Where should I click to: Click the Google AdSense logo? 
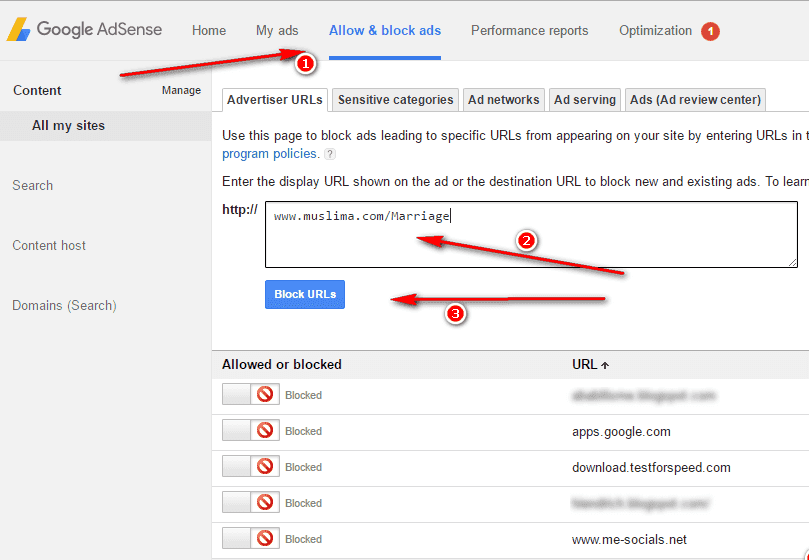[84, 30]
